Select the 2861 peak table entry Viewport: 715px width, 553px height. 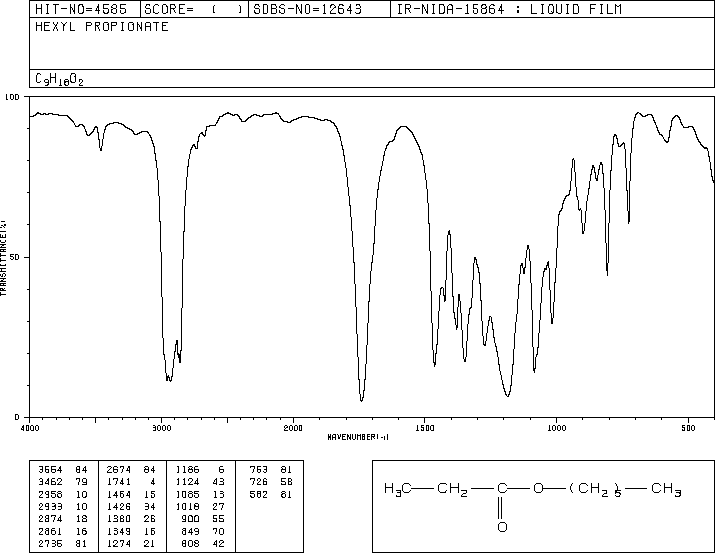(62, 532)
